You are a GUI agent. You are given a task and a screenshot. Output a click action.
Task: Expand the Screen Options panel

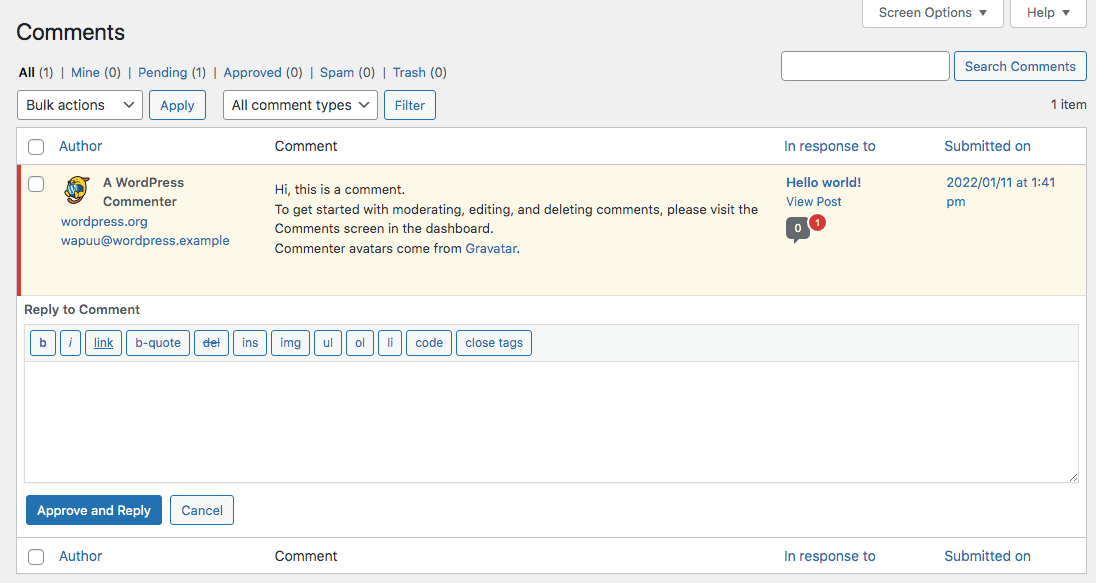(932, 13)
